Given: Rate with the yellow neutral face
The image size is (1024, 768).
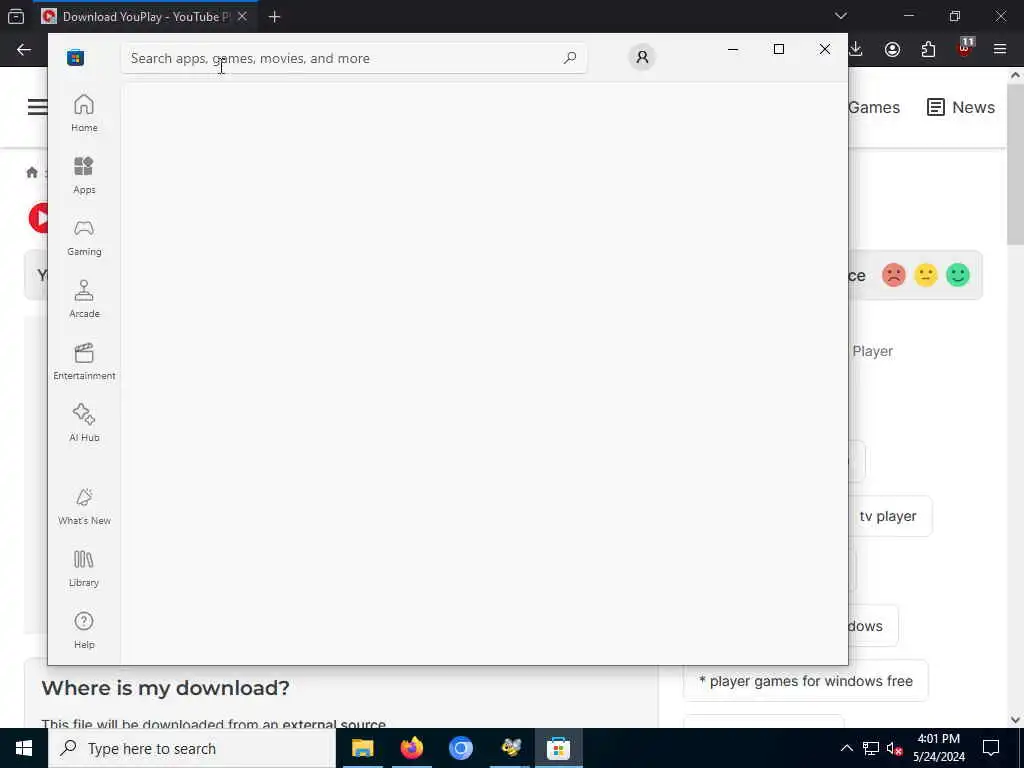Looking at the screenshot, I should coord(925,275).
